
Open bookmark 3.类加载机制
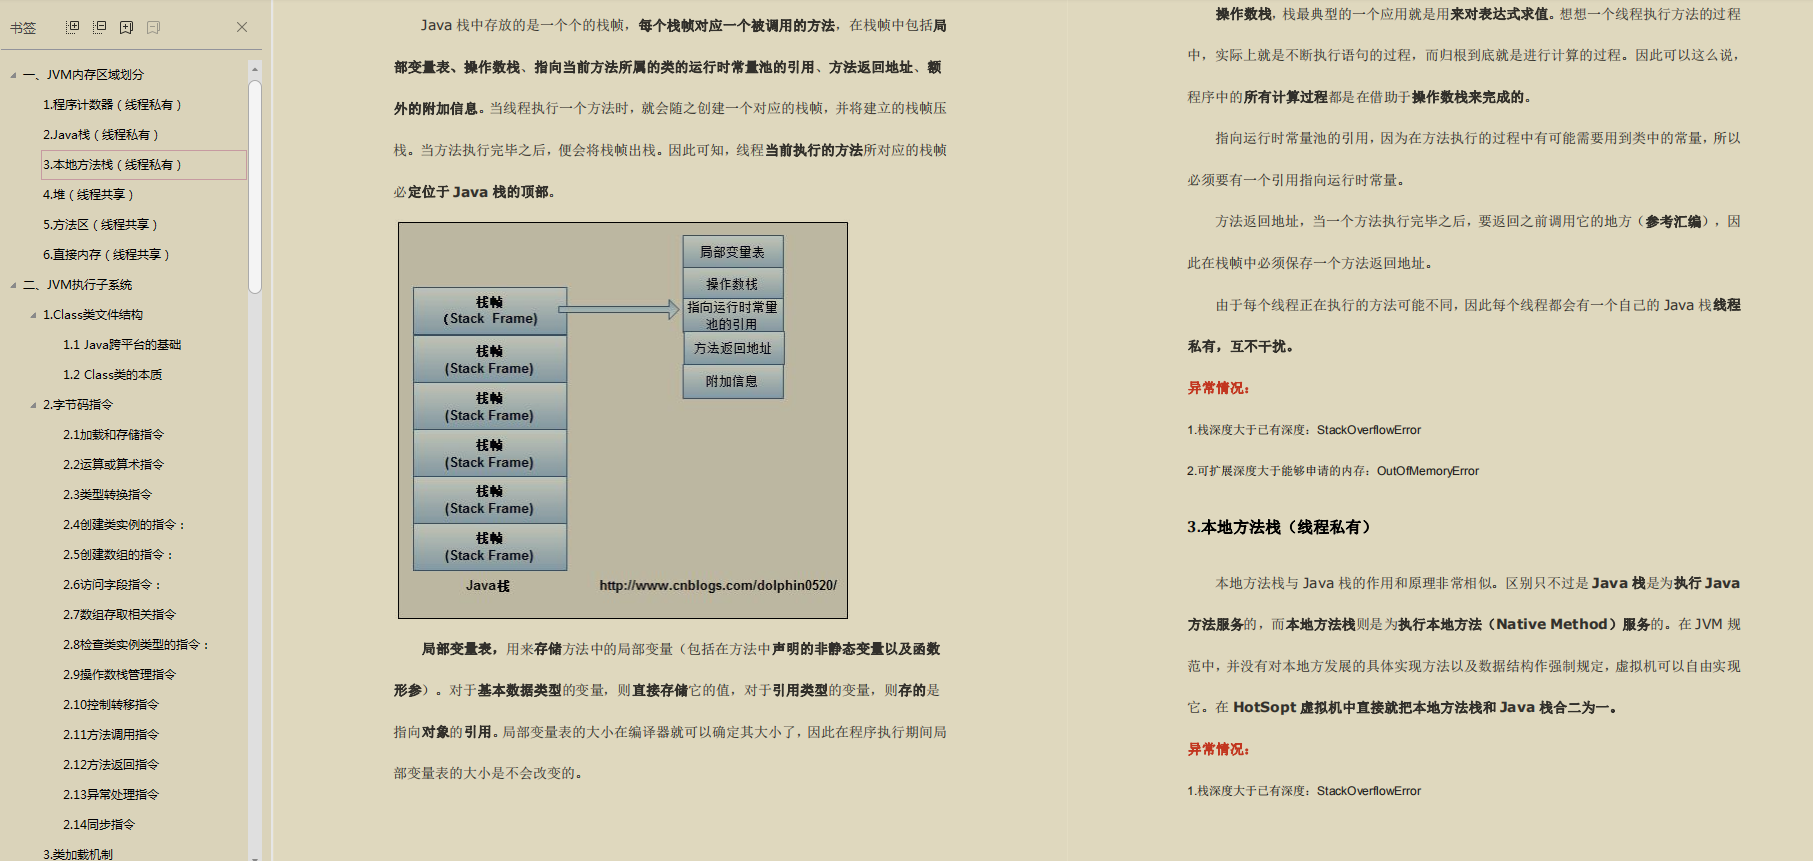coord(77,854)
